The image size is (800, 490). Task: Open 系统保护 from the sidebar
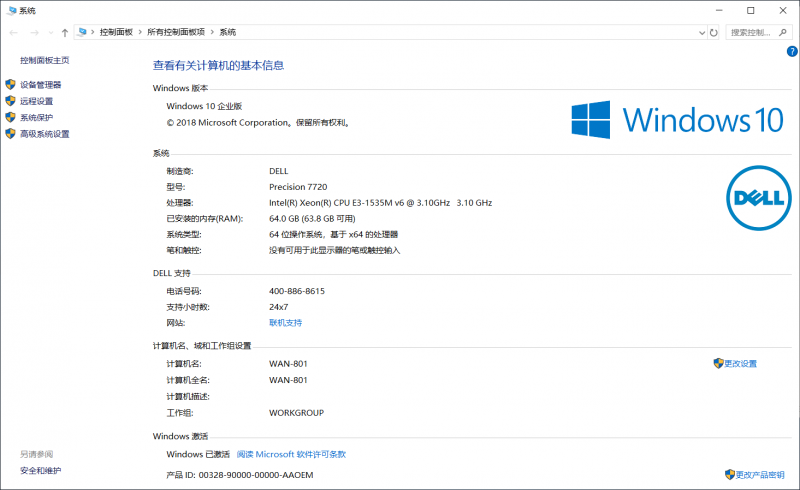[x=37, y=117]
